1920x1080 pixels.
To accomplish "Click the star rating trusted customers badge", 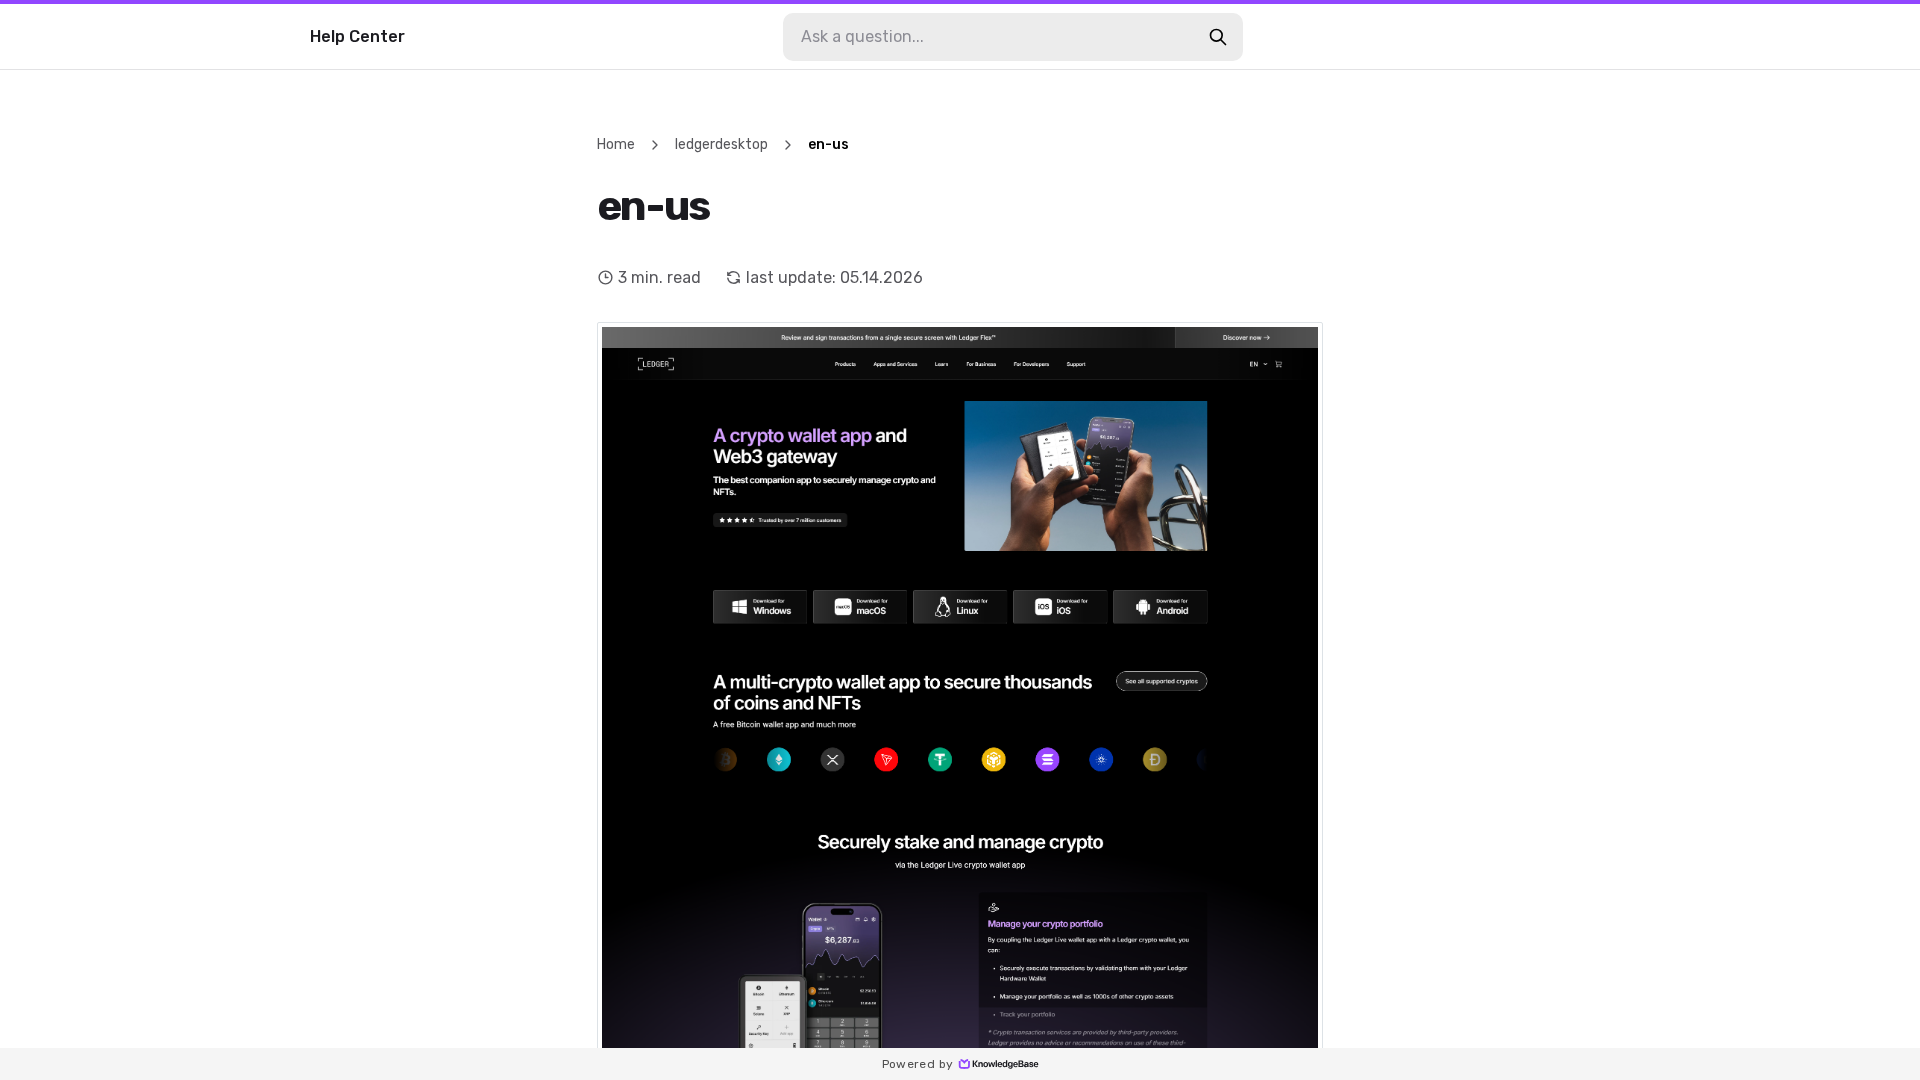I will click(x=780, y=520).
